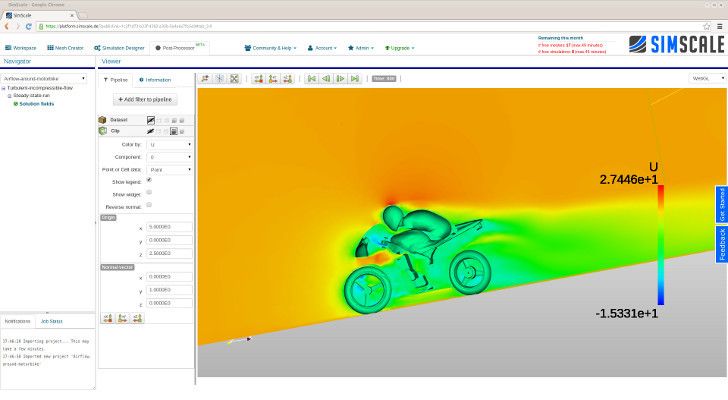Click the normal vector z input field
Image resolution: width=728 pixels, height=400 pixels.
coord(169,303)
